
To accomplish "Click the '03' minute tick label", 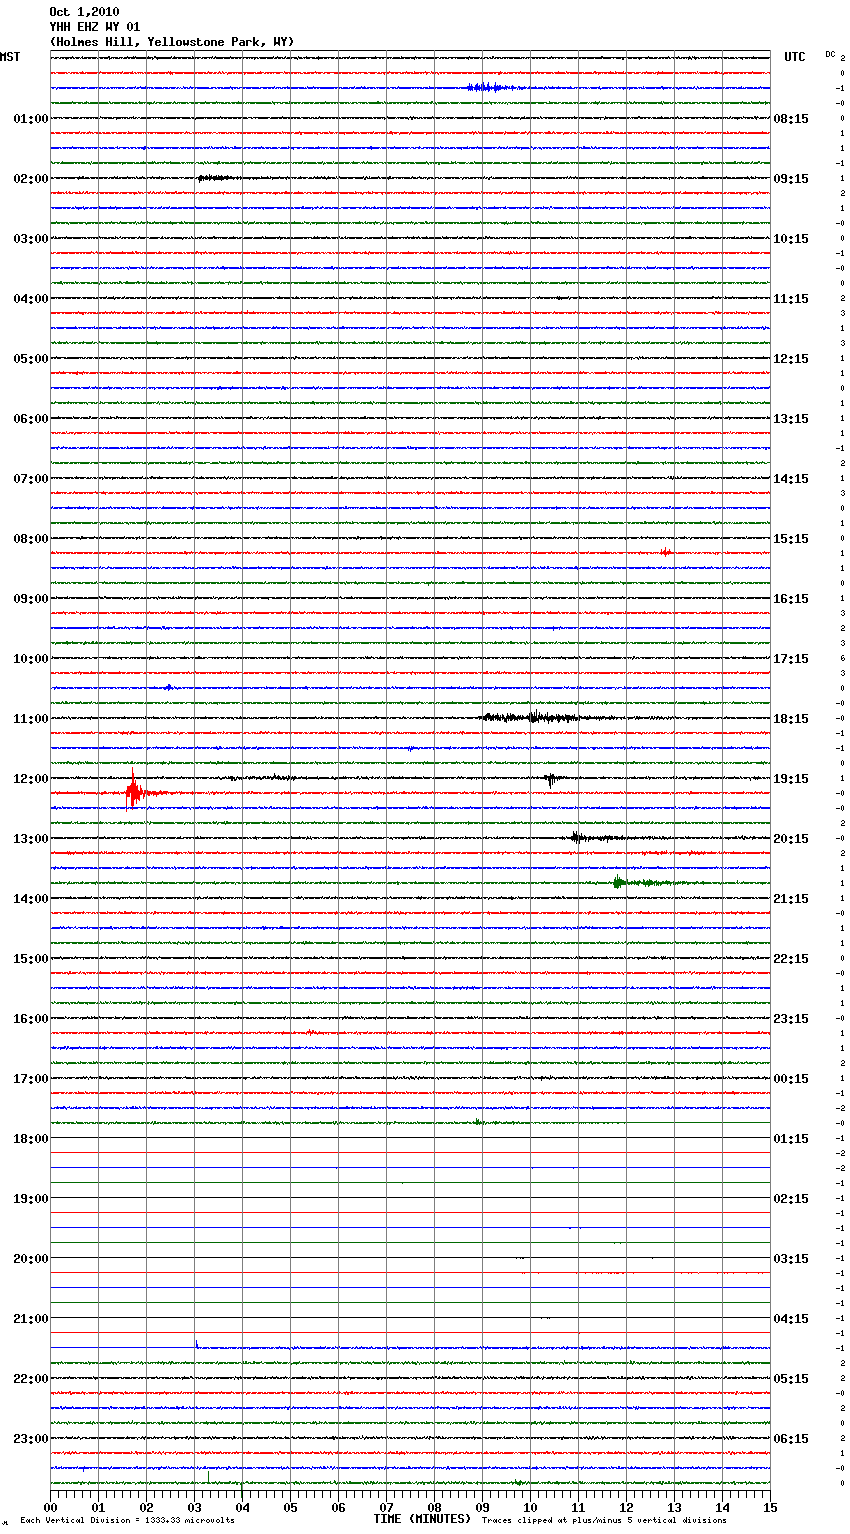I will coord(194,1507).
